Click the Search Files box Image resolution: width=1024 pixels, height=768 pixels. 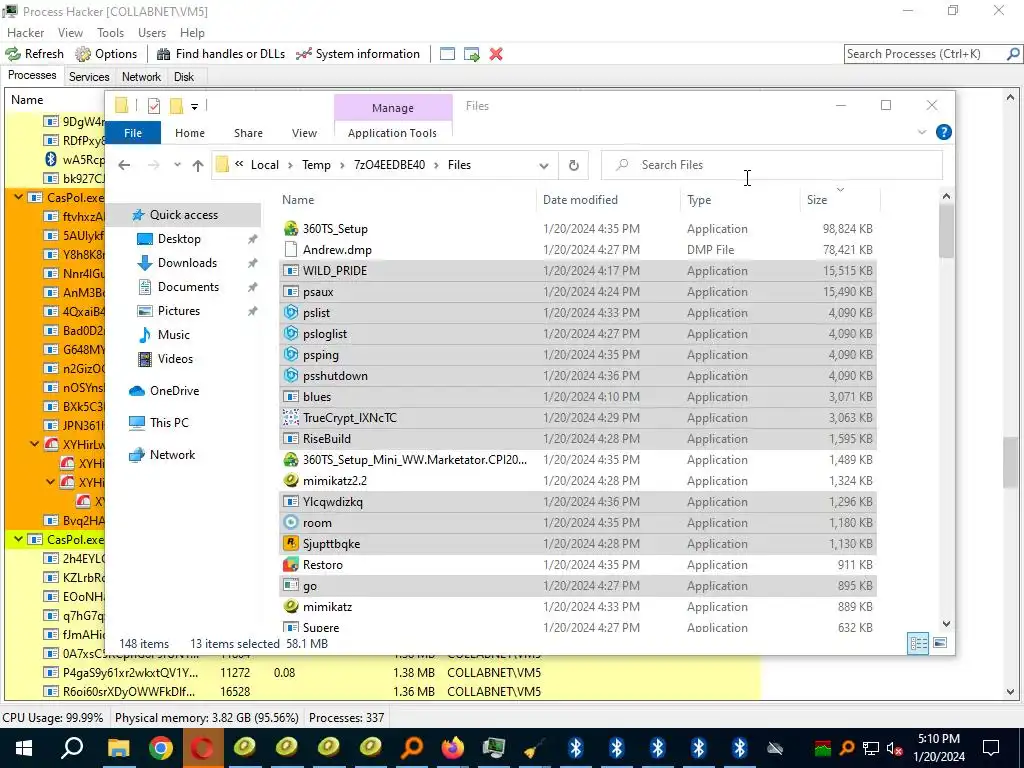pos(771,165)
